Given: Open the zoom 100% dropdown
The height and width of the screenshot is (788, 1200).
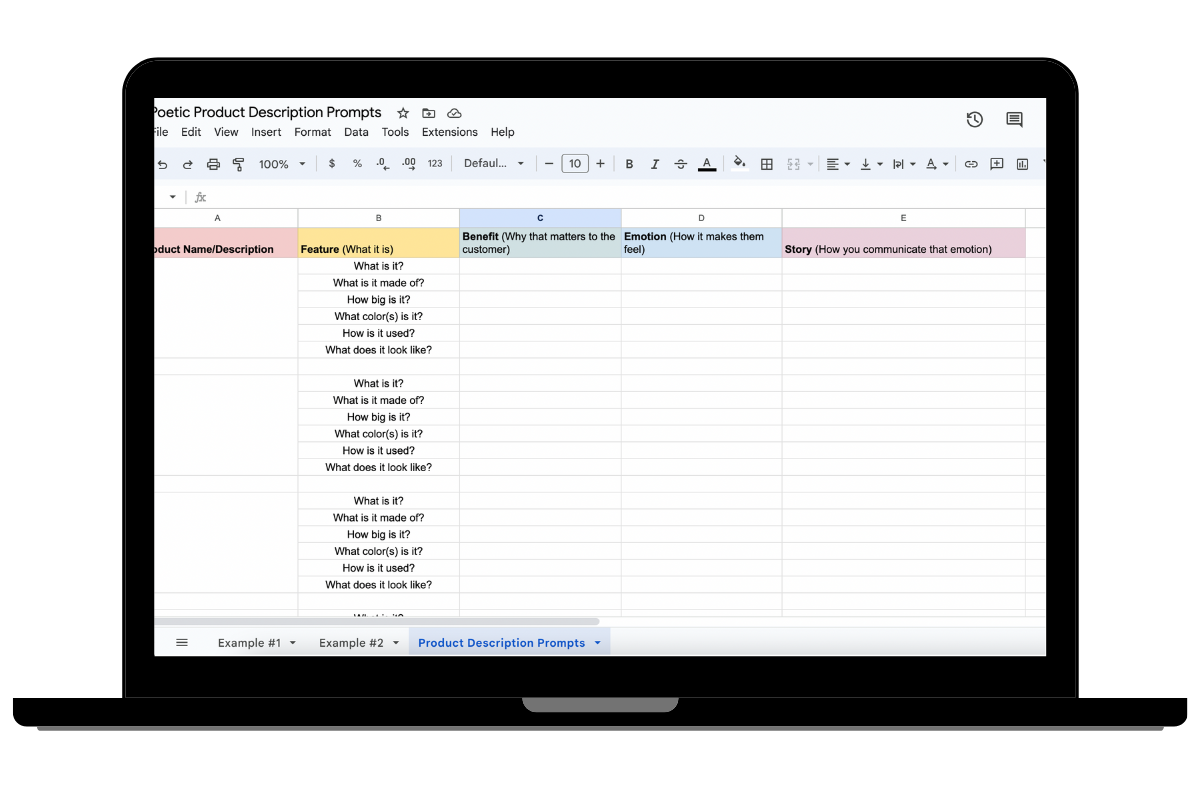Looking at the screenshot, I should pyautogui.click(x=282, y=164).
